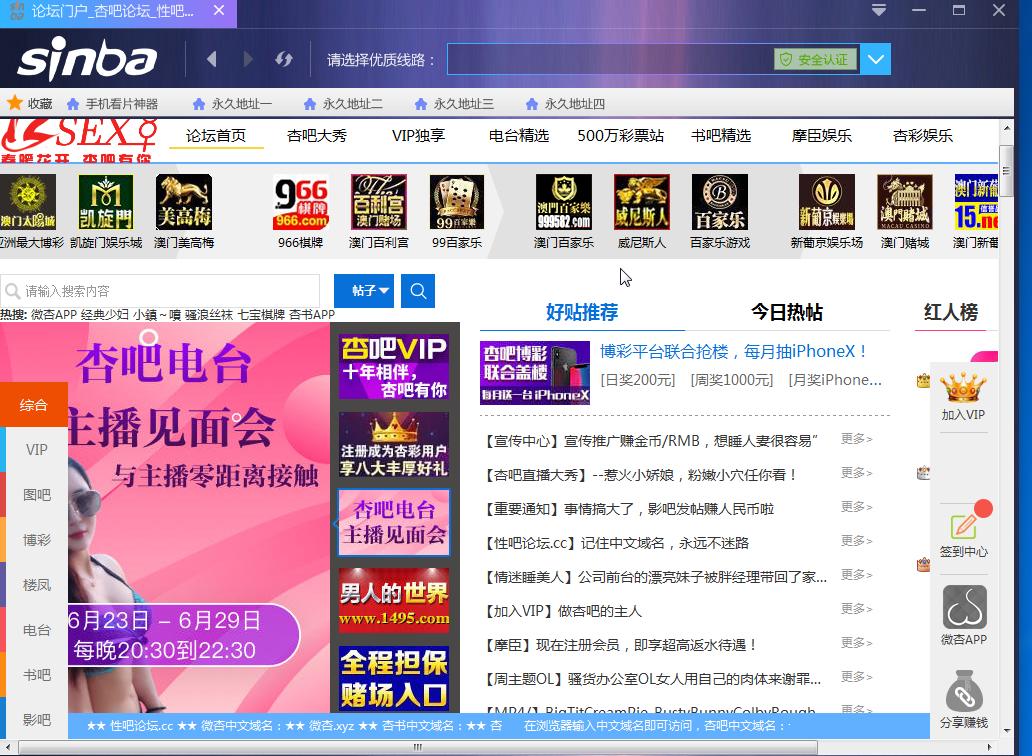
Task: Click 更多 beside 【性吧论坛.cc】
Action: point(856,540)
